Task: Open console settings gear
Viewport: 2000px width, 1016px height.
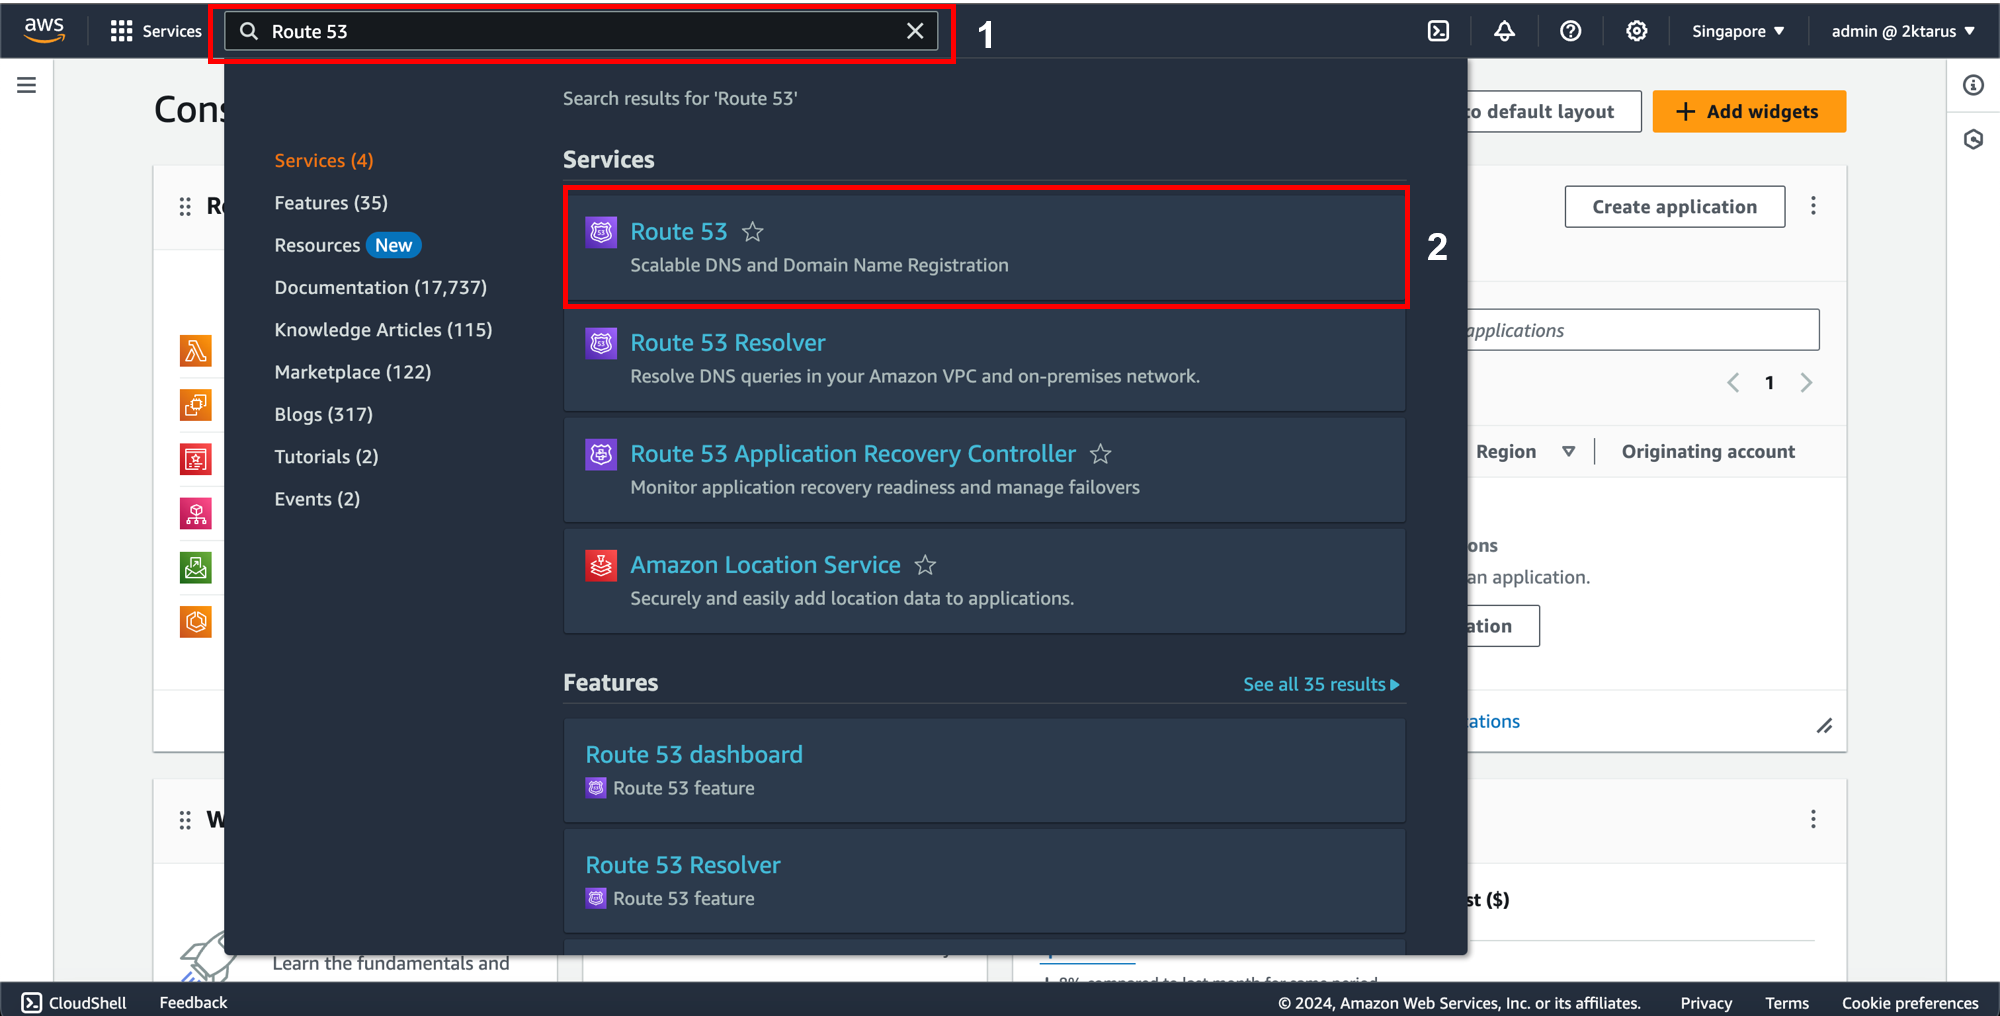Action: pos(1636,31)
